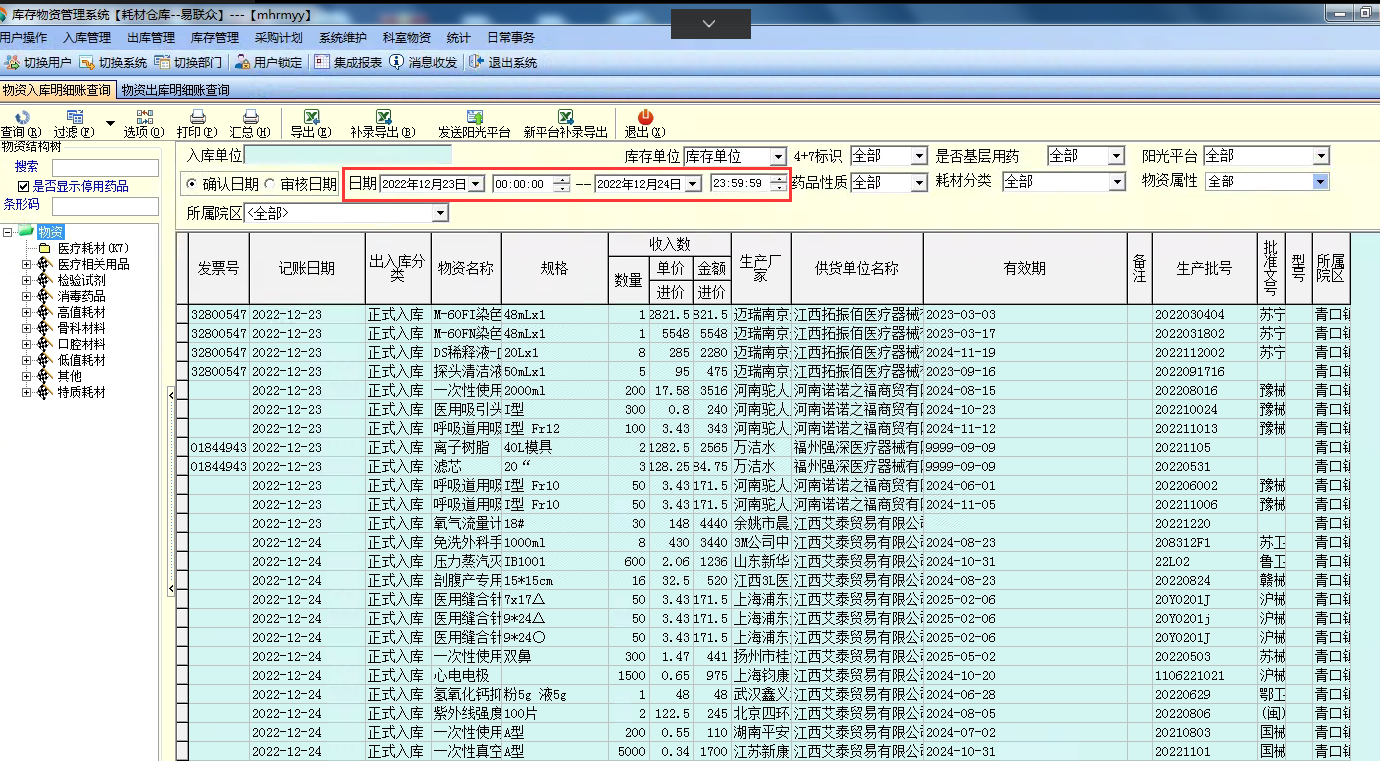The height and width of the screenshot is (761, 1380).
Task: Open the 库存单位 dropdown
Action: (x=778, y=157)
